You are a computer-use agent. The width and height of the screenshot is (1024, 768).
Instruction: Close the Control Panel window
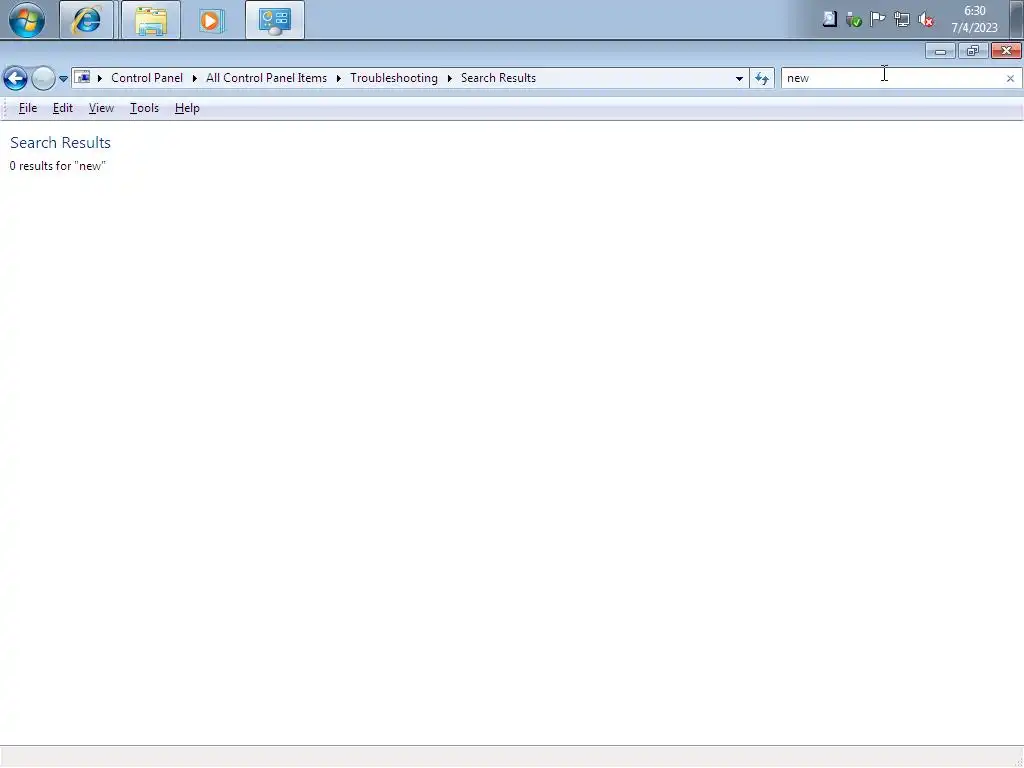tap(1006, 51)
